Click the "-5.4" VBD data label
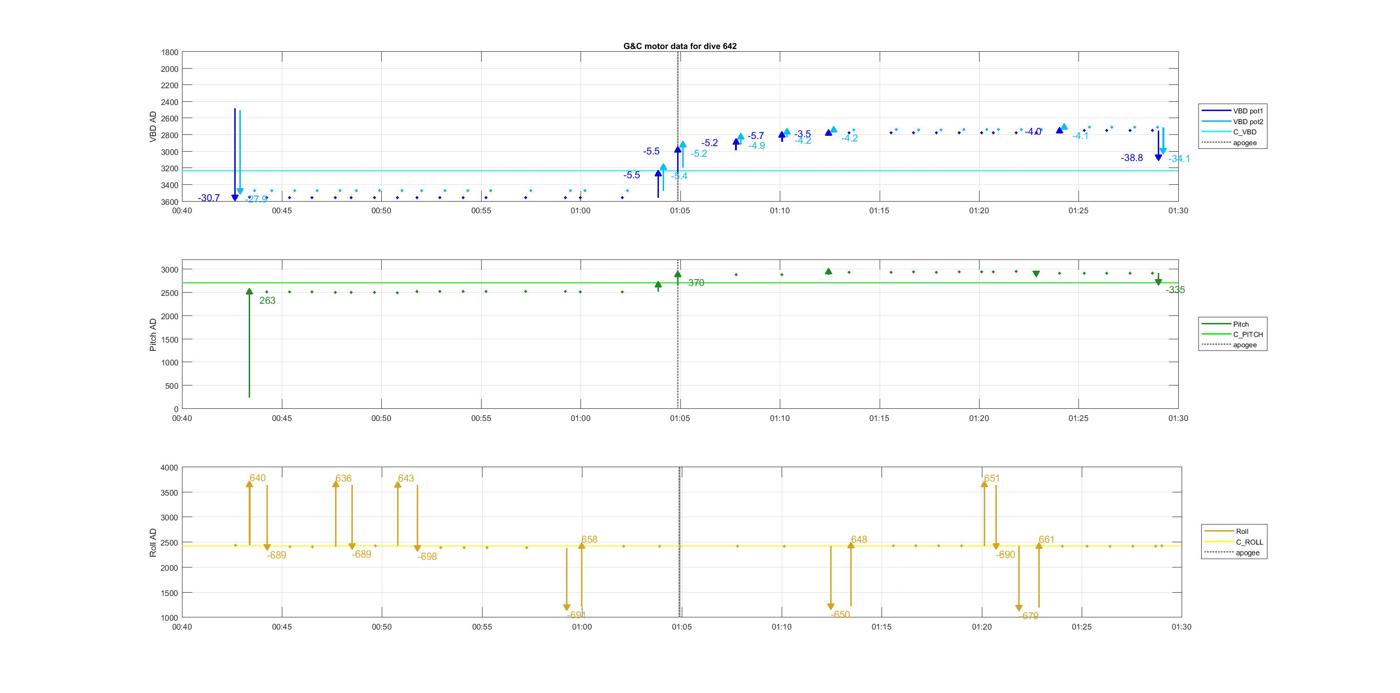 click(x=678, y=176)
